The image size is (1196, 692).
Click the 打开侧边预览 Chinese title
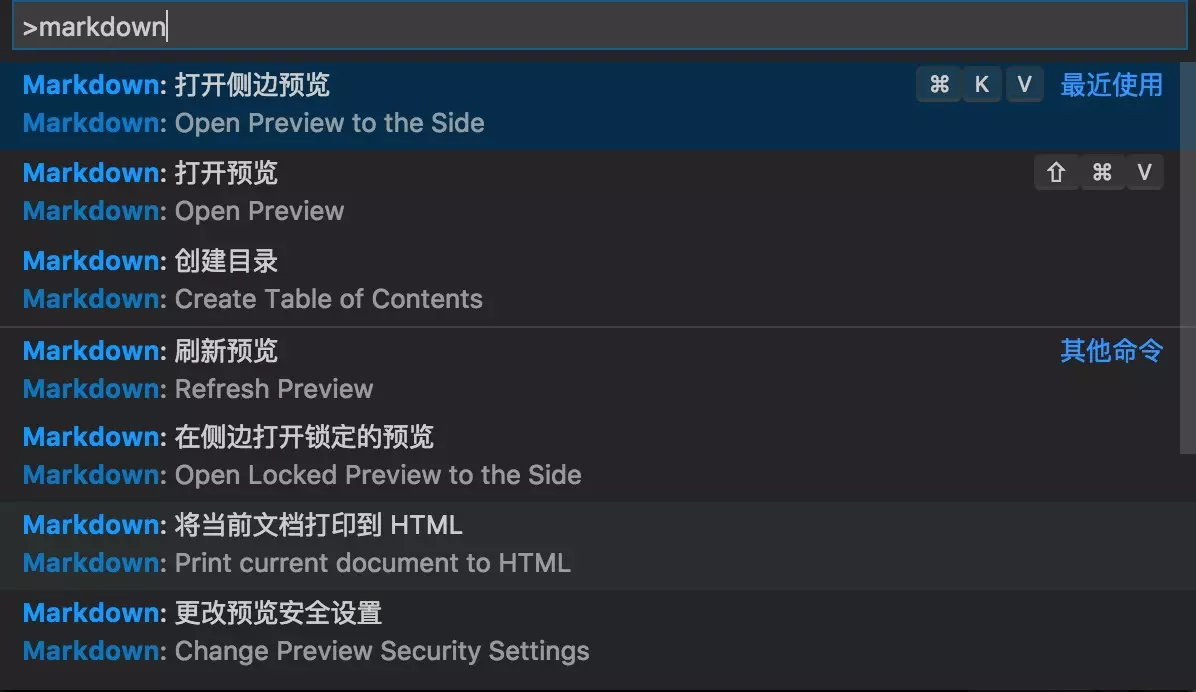(x=252, y=85)
